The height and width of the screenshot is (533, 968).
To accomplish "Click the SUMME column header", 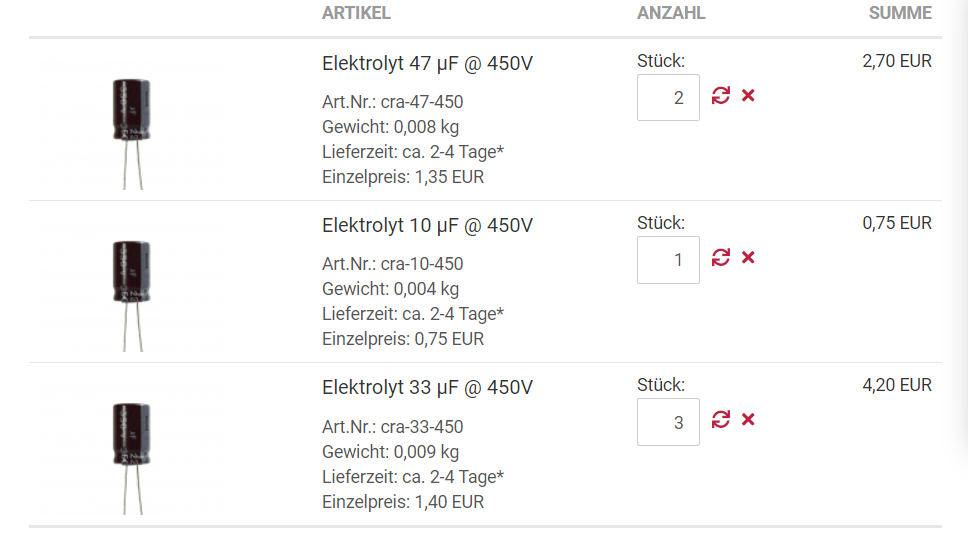I will click(900, 13).
